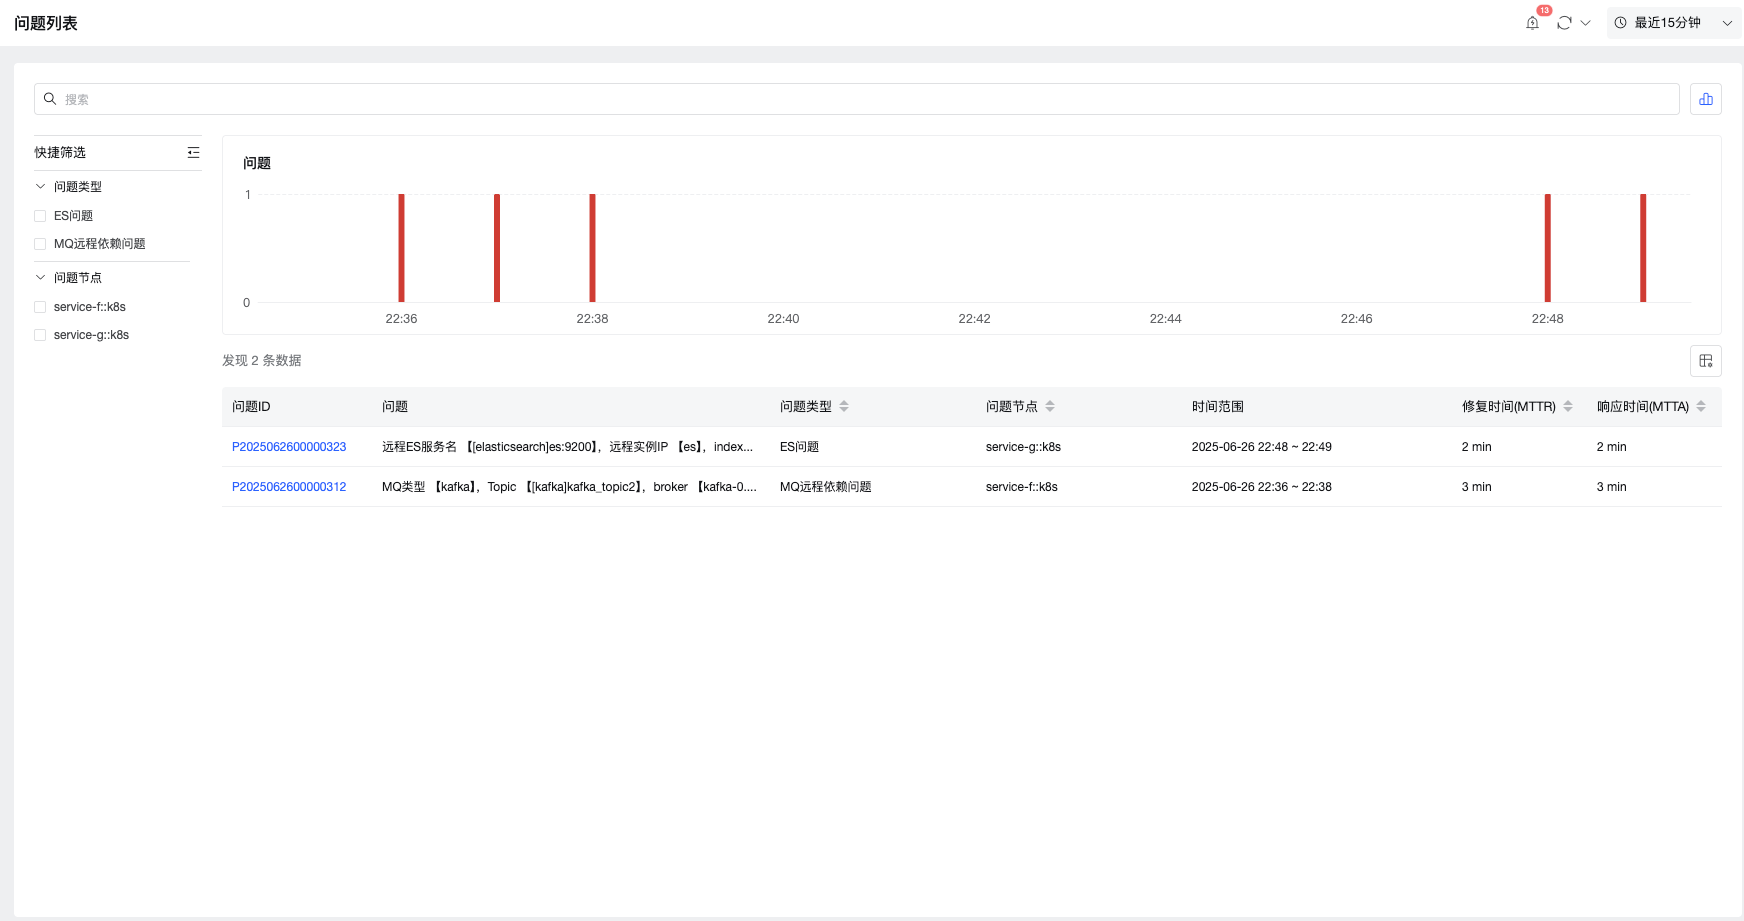The image size is (1744, 921).
Task: Sort by 问题节点 column
Action: coord(1050,406)
